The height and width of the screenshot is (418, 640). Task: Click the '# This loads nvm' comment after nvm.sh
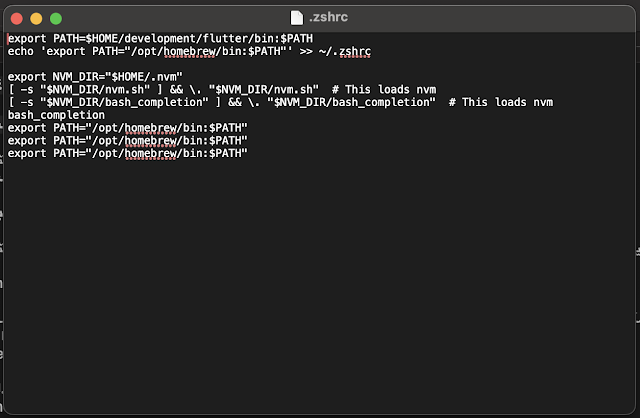pyautogui.click(x=384, y=90)
